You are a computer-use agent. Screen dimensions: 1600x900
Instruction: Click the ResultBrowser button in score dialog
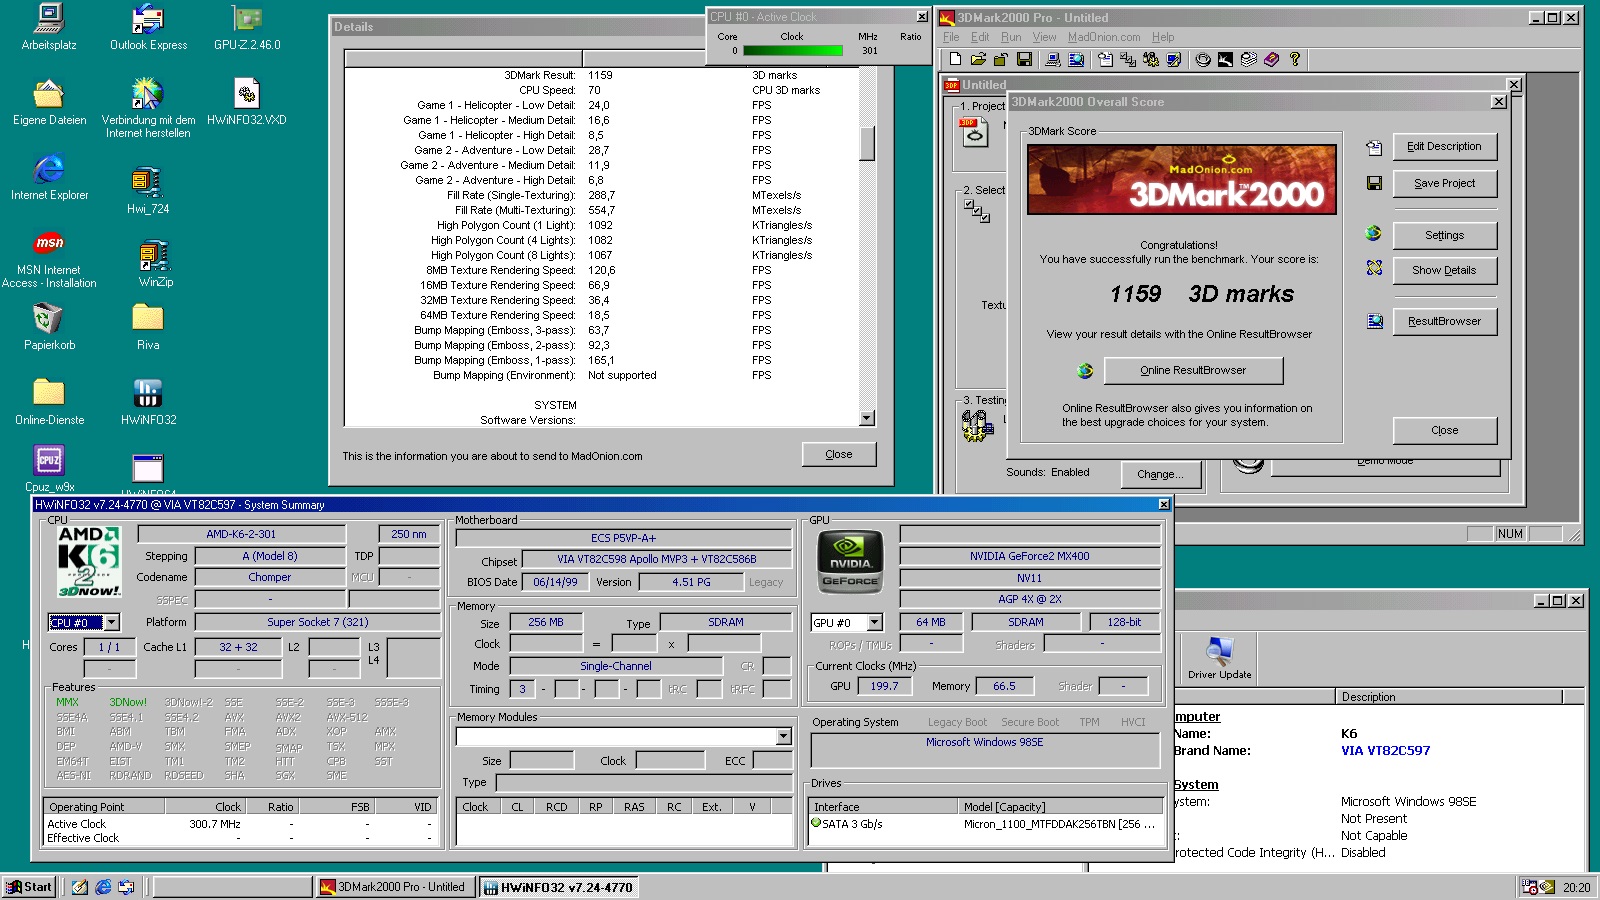[1445, 321]
